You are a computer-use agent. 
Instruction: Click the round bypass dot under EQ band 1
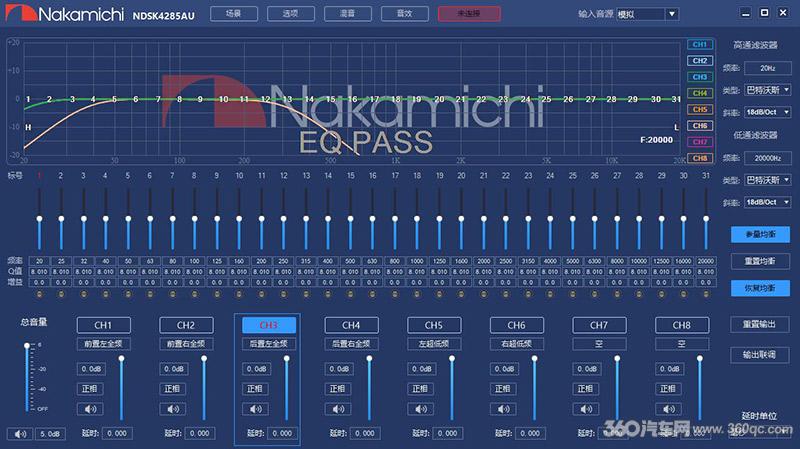coord(39,294)
